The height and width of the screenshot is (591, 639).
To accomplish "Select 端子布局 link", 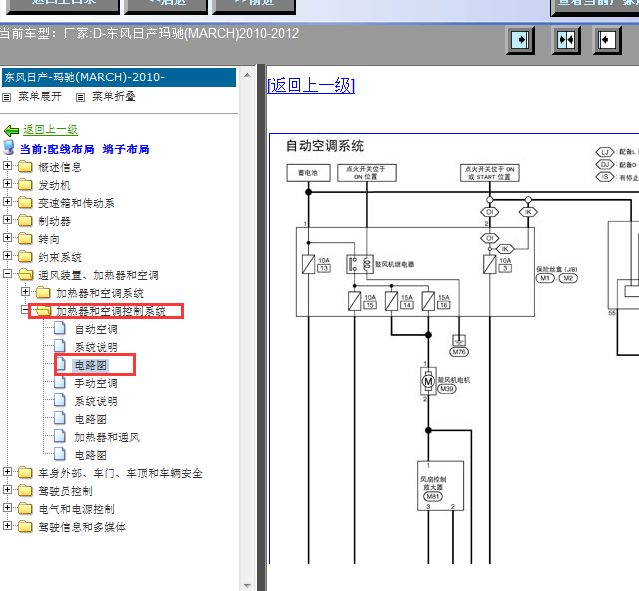I will (126, 149).
